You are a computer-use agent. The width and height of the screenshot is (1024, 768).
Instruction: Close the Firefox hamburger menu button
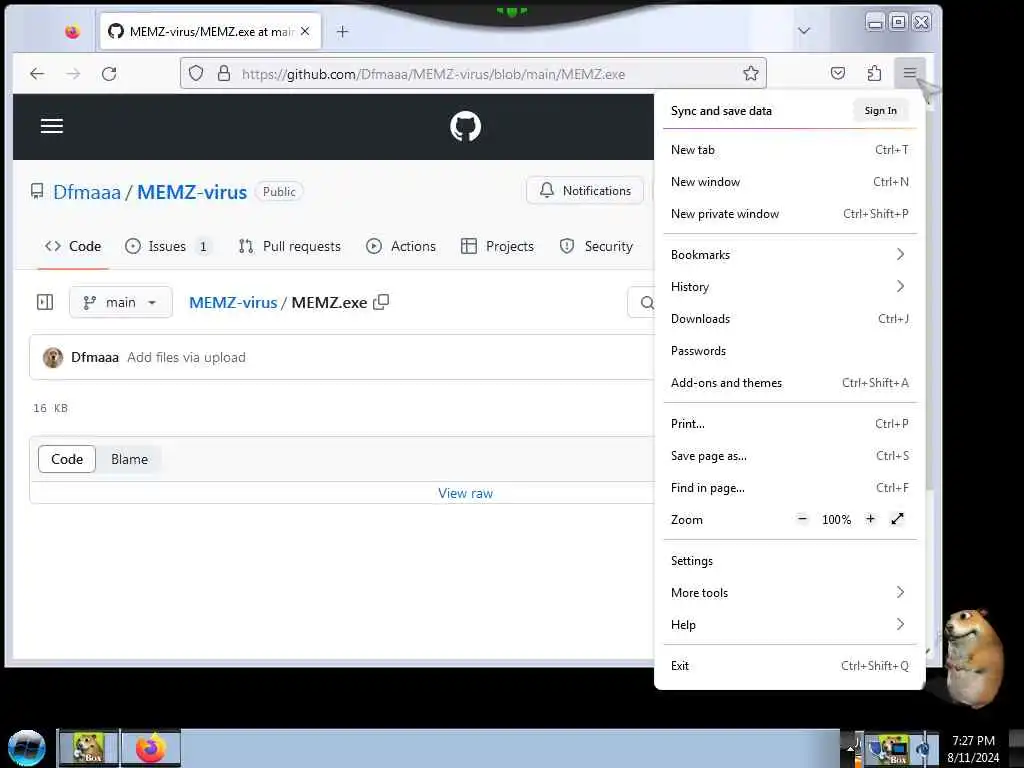(910, 73)
